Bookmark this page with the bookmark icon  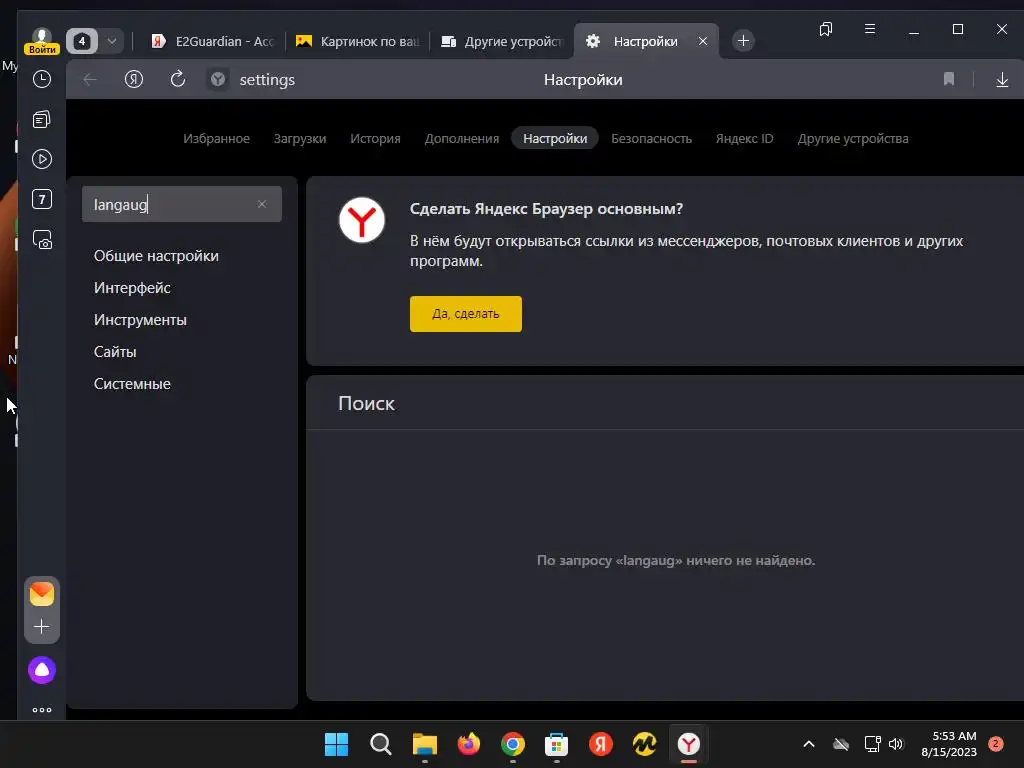point(949,80)
